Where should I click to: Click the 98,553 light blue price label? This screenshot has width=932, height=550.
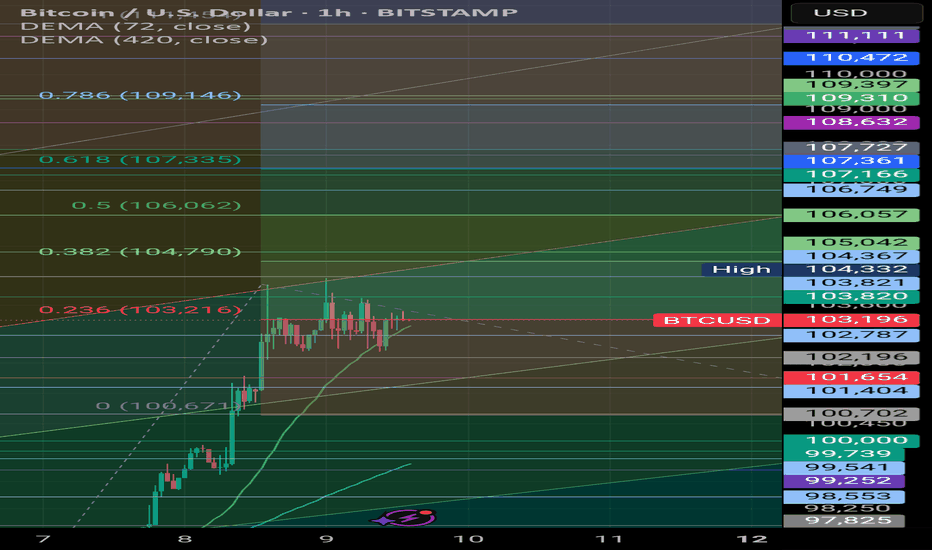[x=844, y=496]
